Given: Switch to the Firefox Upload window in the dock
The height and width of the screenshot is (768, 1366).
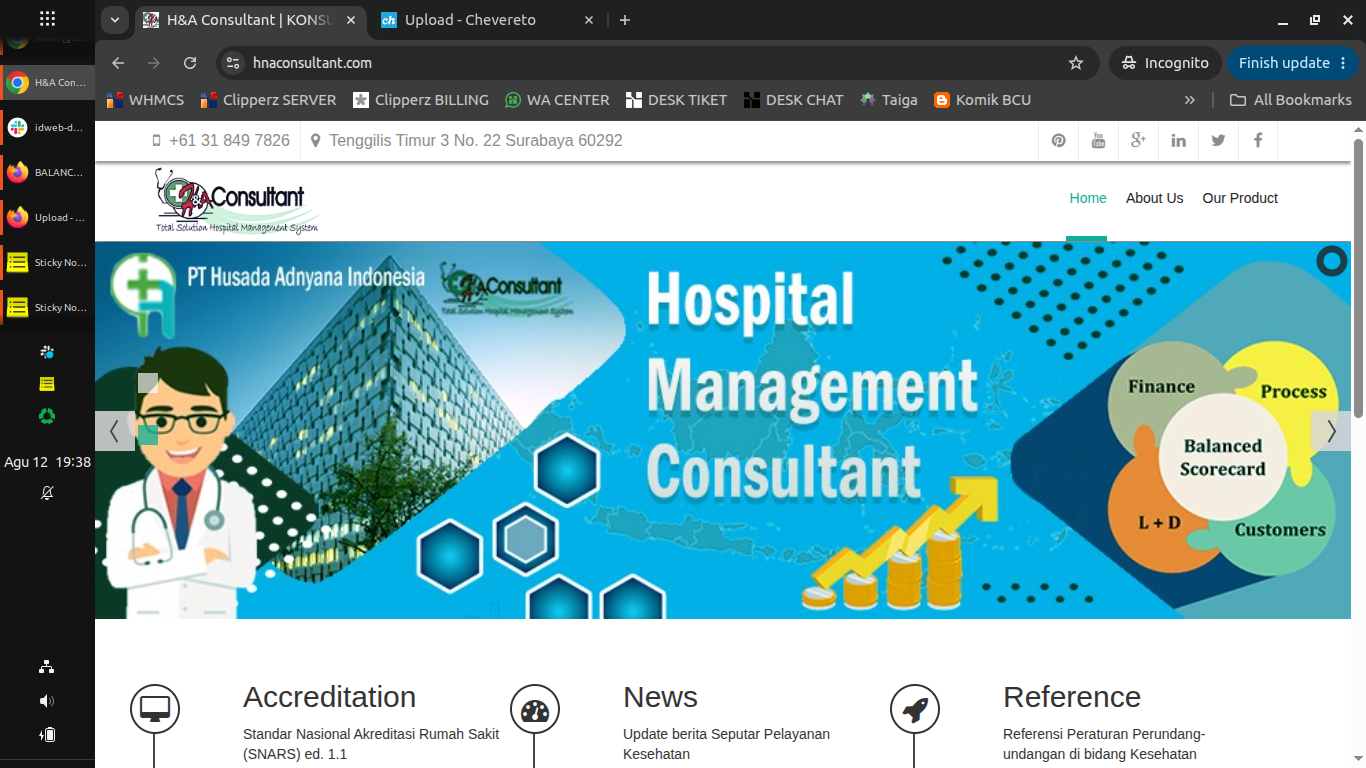Looking at the screenshot, I should click(x=47, y=218).
